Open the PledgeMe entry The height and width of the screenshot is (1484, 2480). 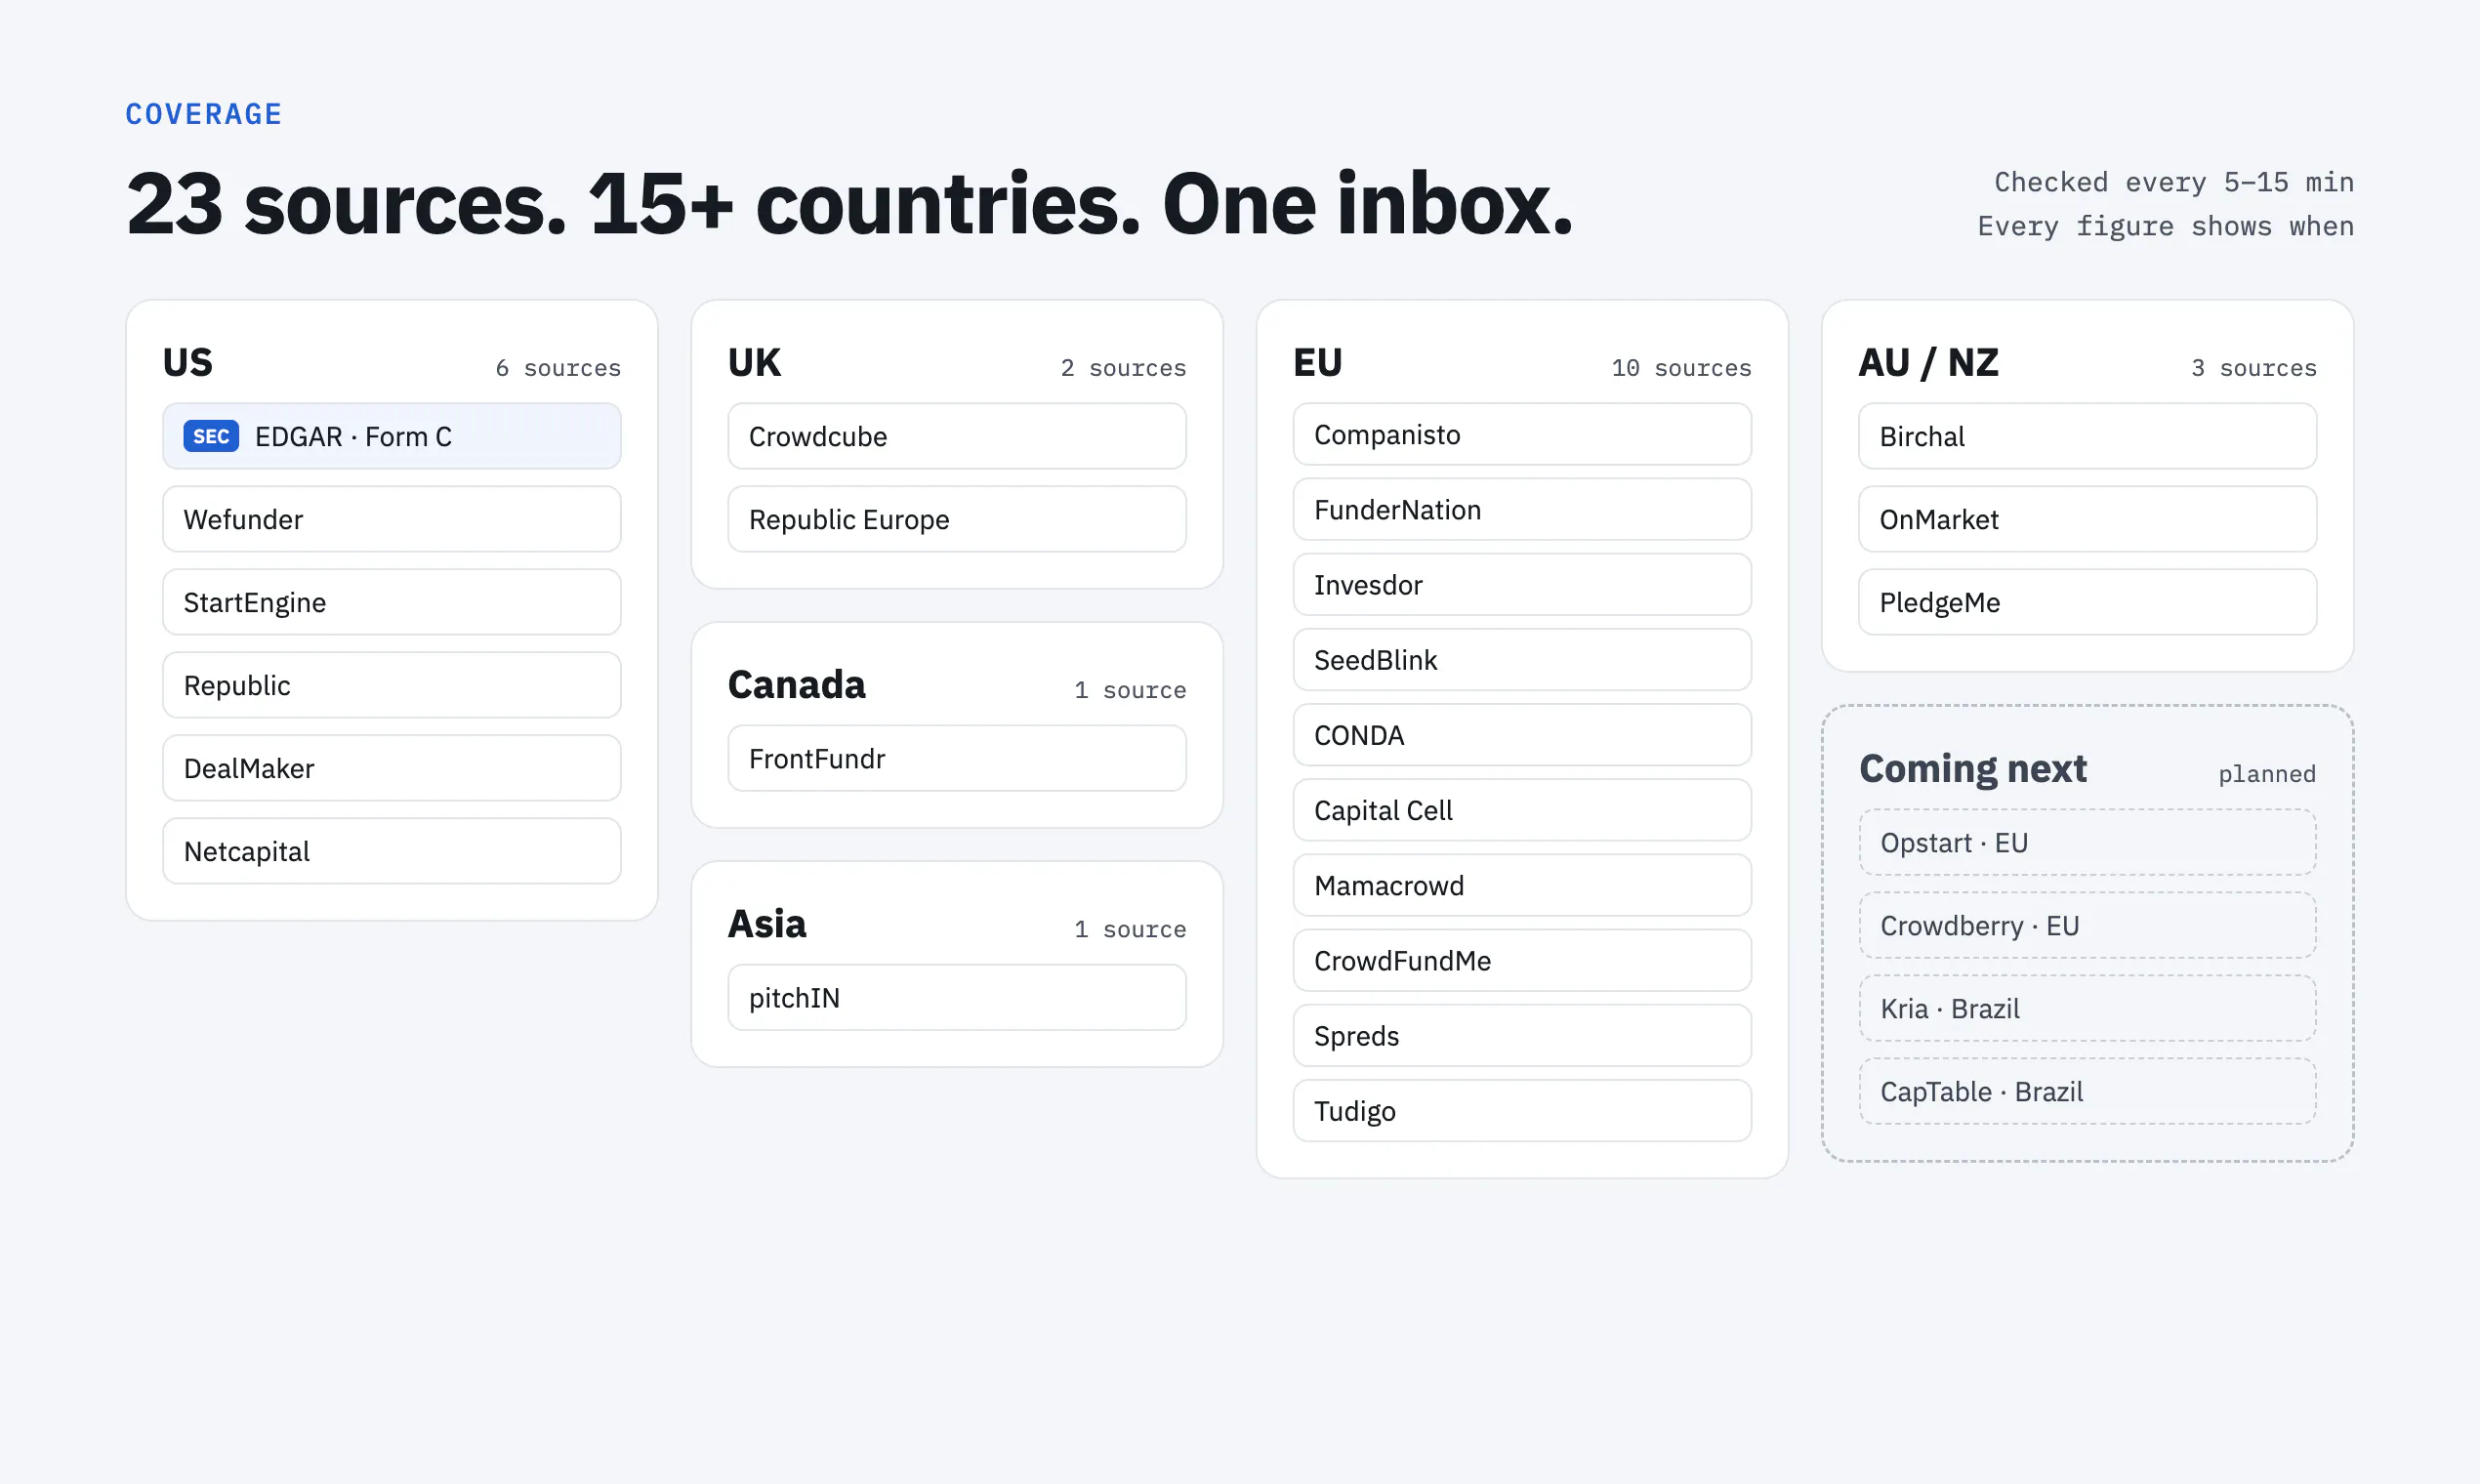pyautogui.click(x=2087, y=602)
